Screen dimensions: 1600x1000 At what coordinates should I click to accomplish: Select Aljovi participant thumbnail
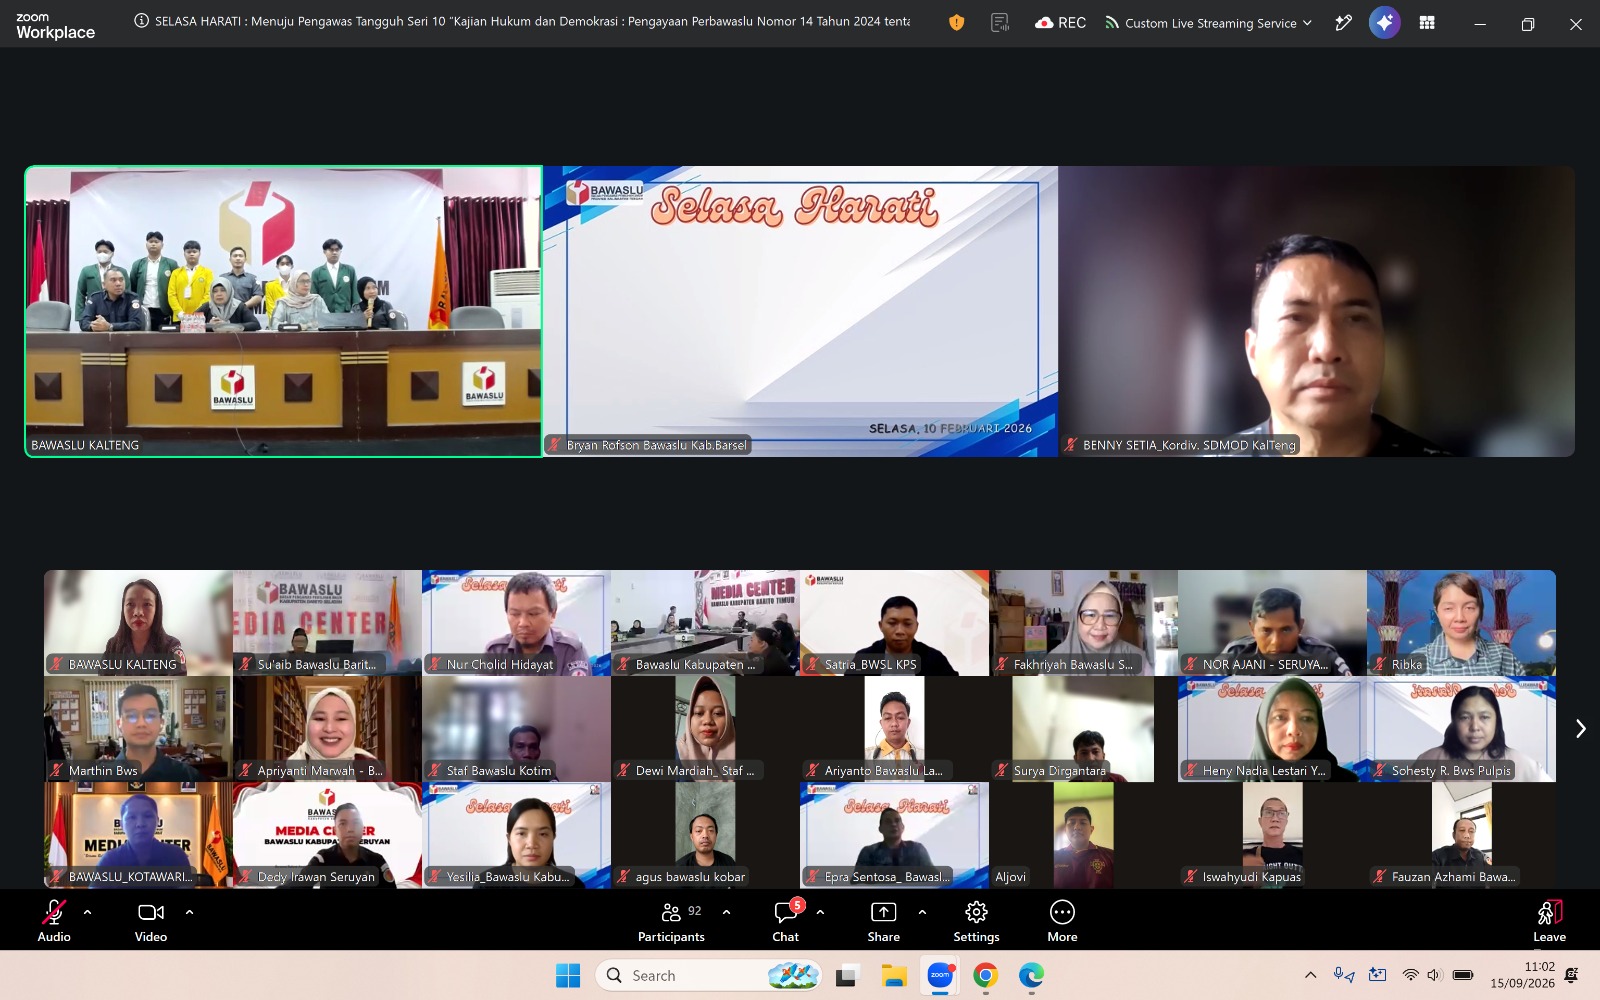[x=1083, y=835]
